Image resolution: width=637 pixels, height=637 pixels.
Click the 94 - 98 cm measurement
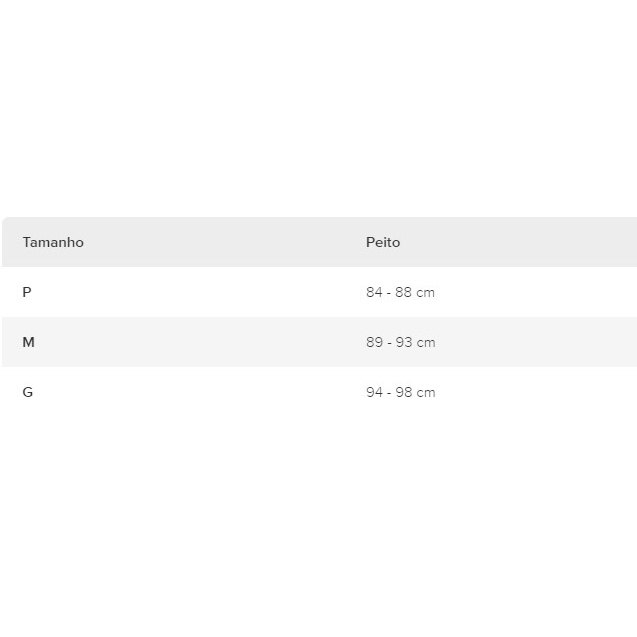pyautogui.click(x=400, y=392)
